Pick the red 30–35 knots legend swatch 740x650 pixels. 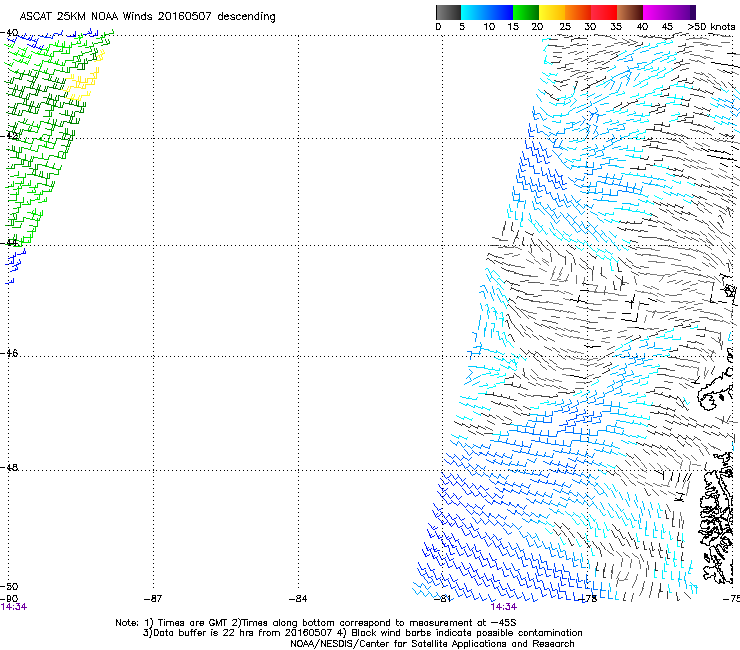(x=604, y=12)
